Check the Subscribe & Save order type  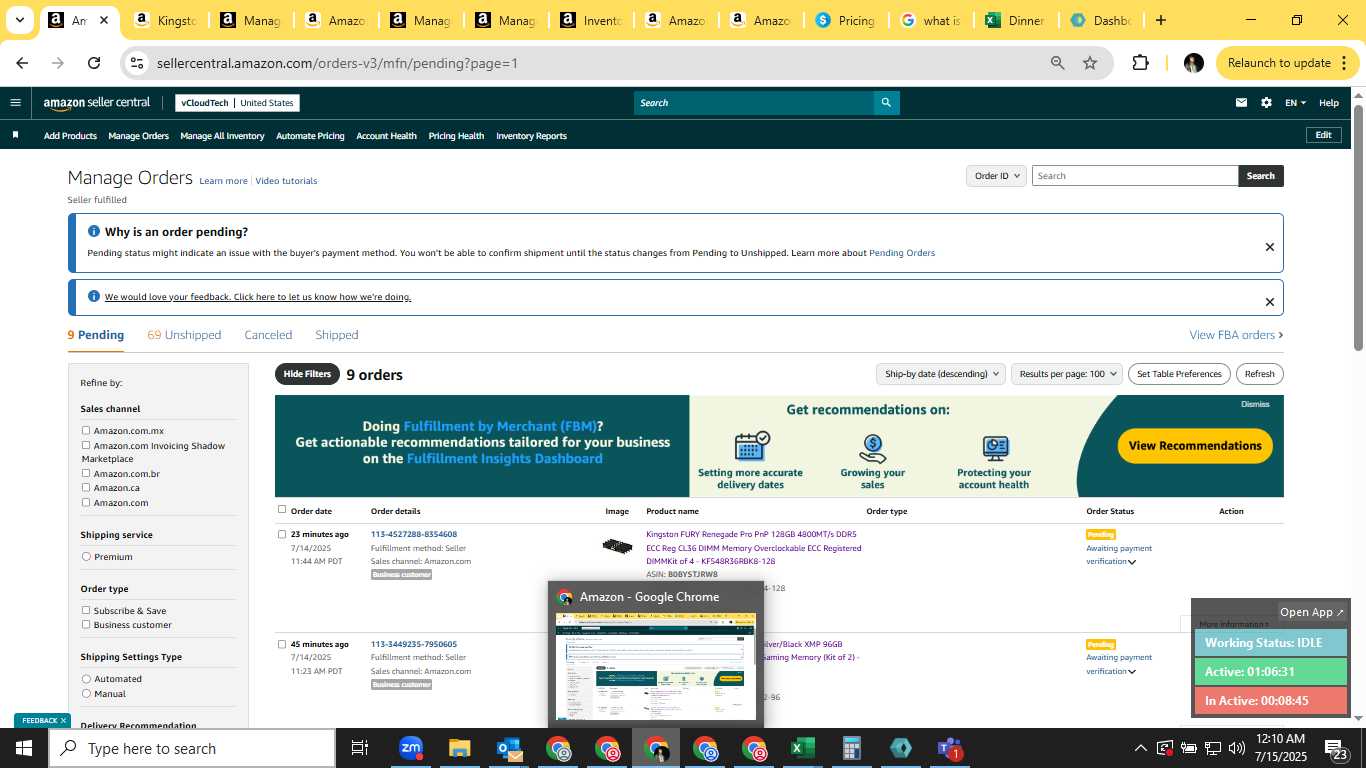(86, 610)
